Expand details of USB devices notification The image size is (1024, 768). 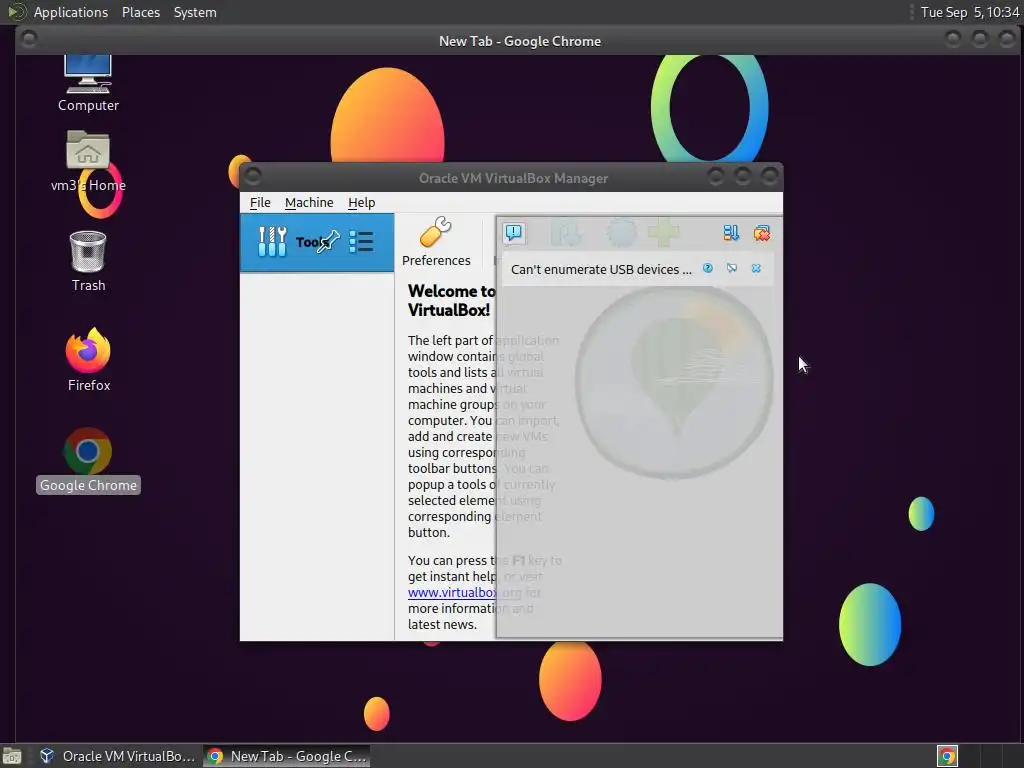click(732, 268)
